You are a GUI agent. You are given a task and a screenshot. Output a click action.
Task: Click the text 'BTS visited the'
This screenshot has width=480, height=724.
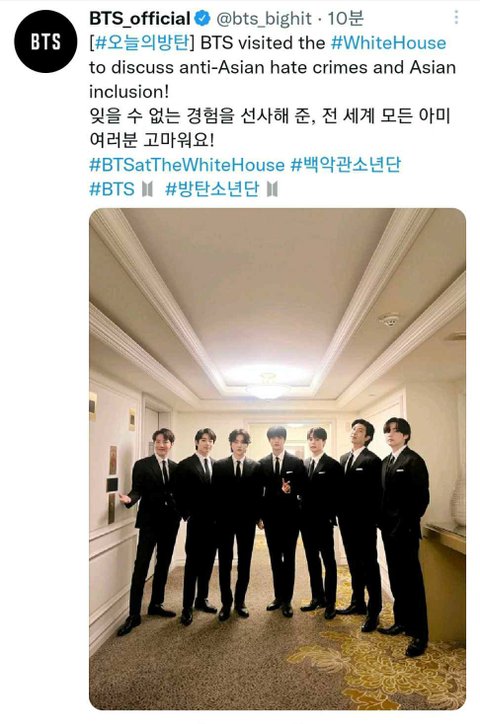[x=263, y=43]
